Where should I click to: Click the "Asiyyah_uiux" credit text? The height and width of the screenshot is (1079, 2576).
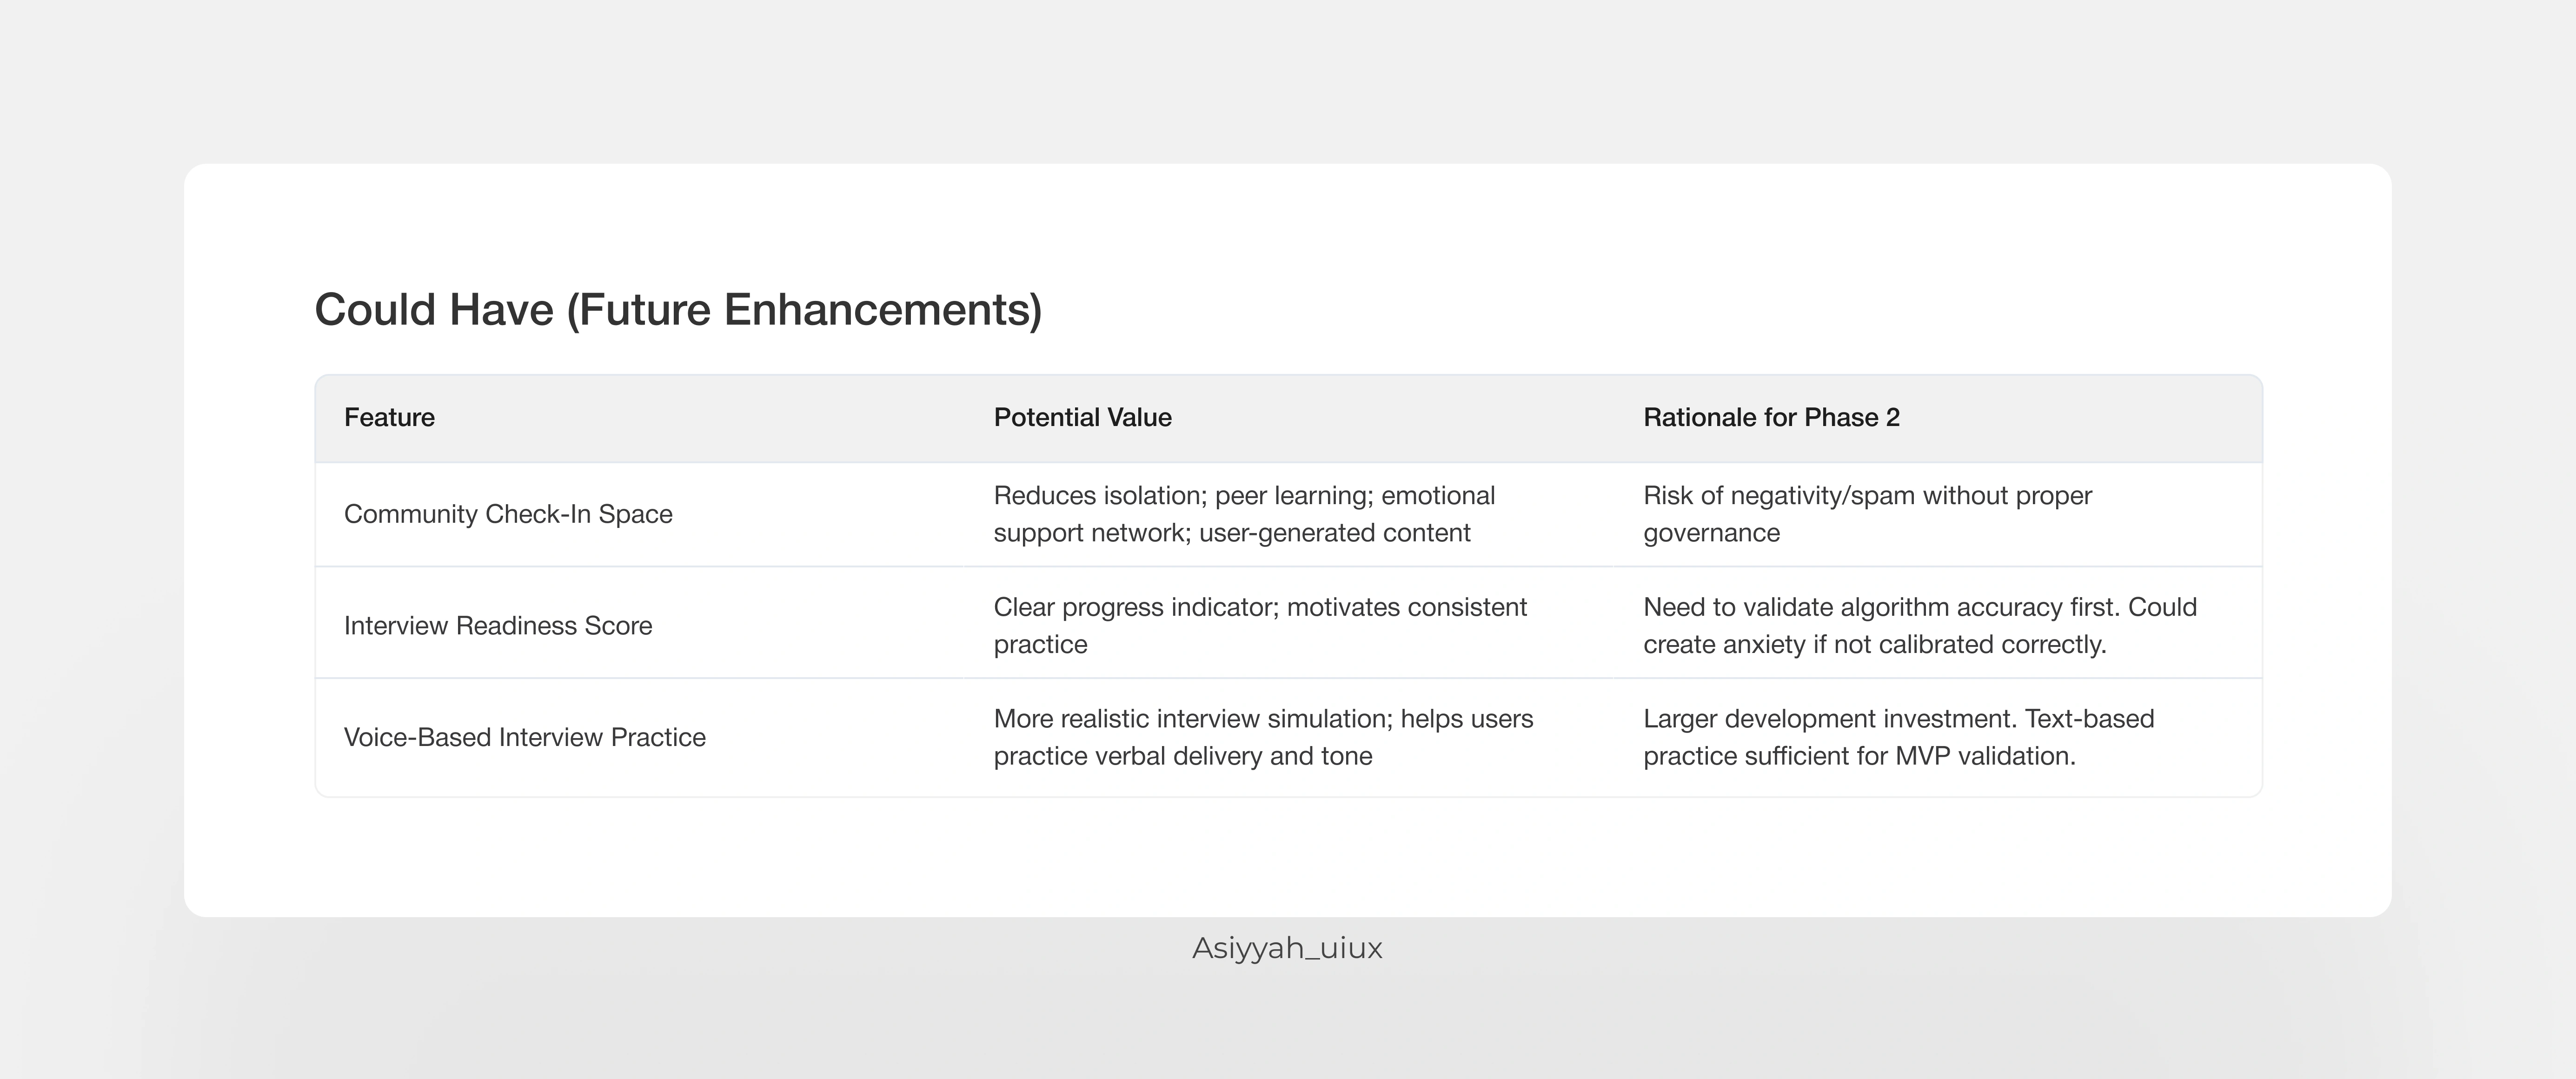click(x=1287, y=948)
